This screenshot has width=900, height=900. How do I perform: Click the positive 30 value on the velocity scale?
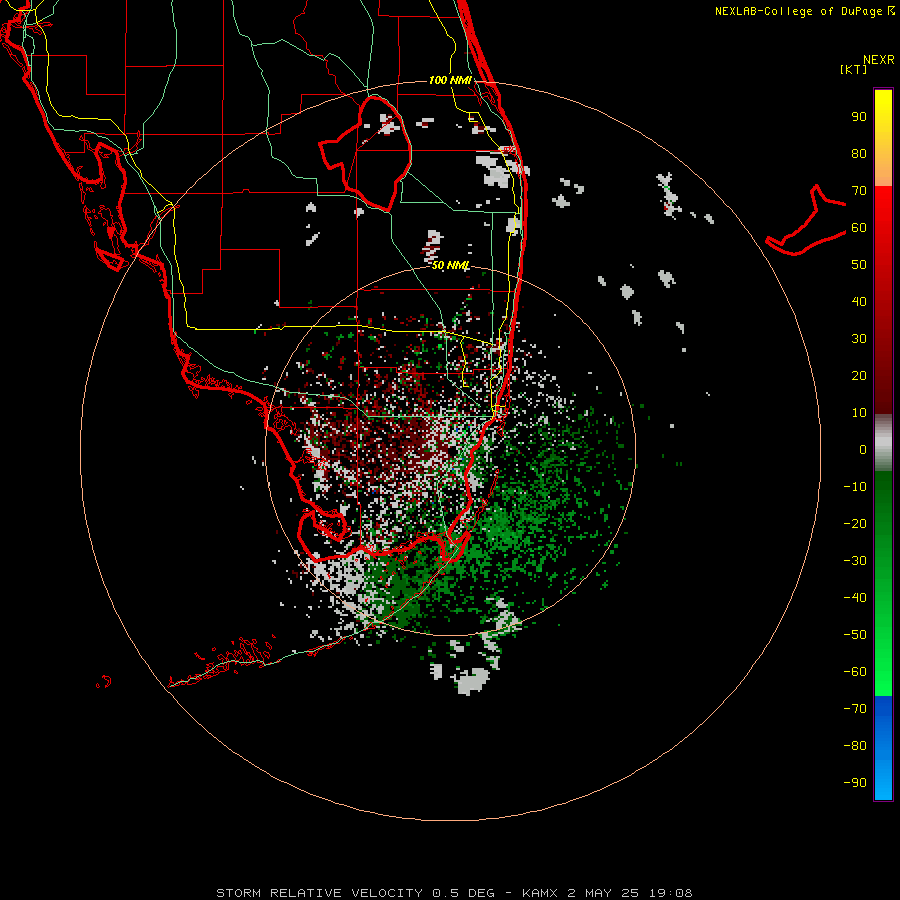point(859,339)
